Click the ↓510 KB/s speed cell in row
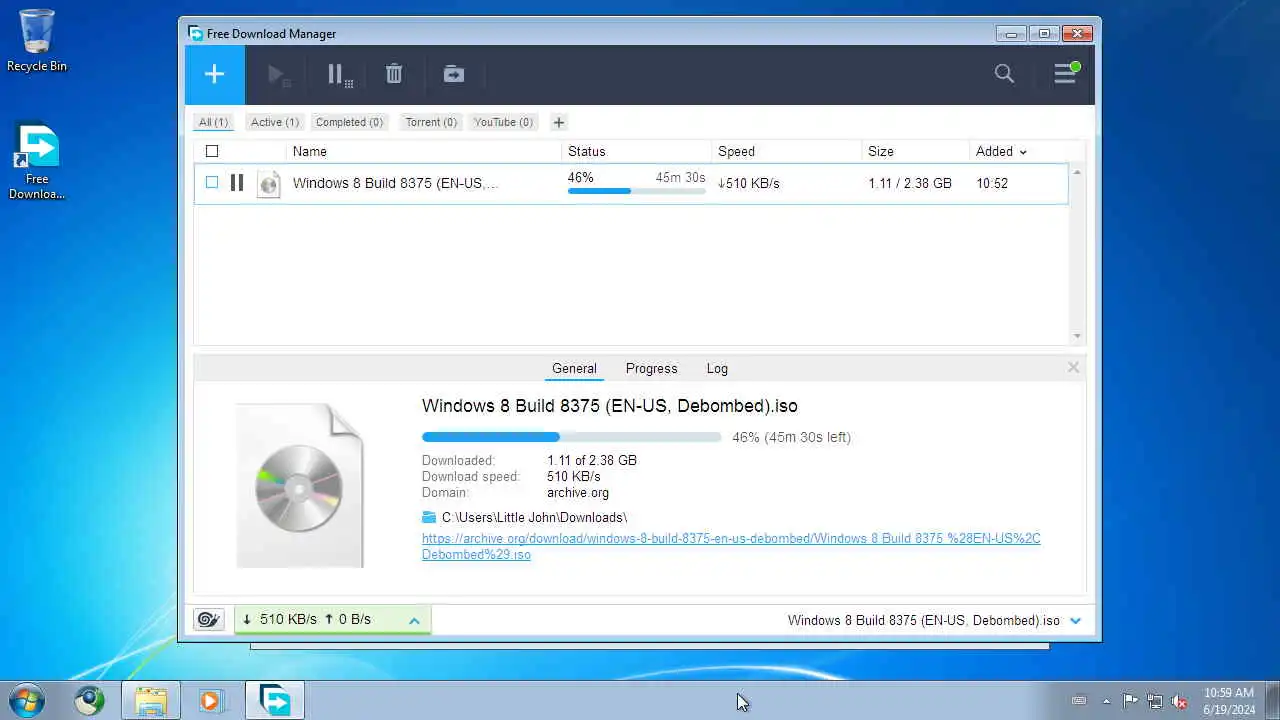Viewport: 1280px width, 720px height. [x=749, y=184]
